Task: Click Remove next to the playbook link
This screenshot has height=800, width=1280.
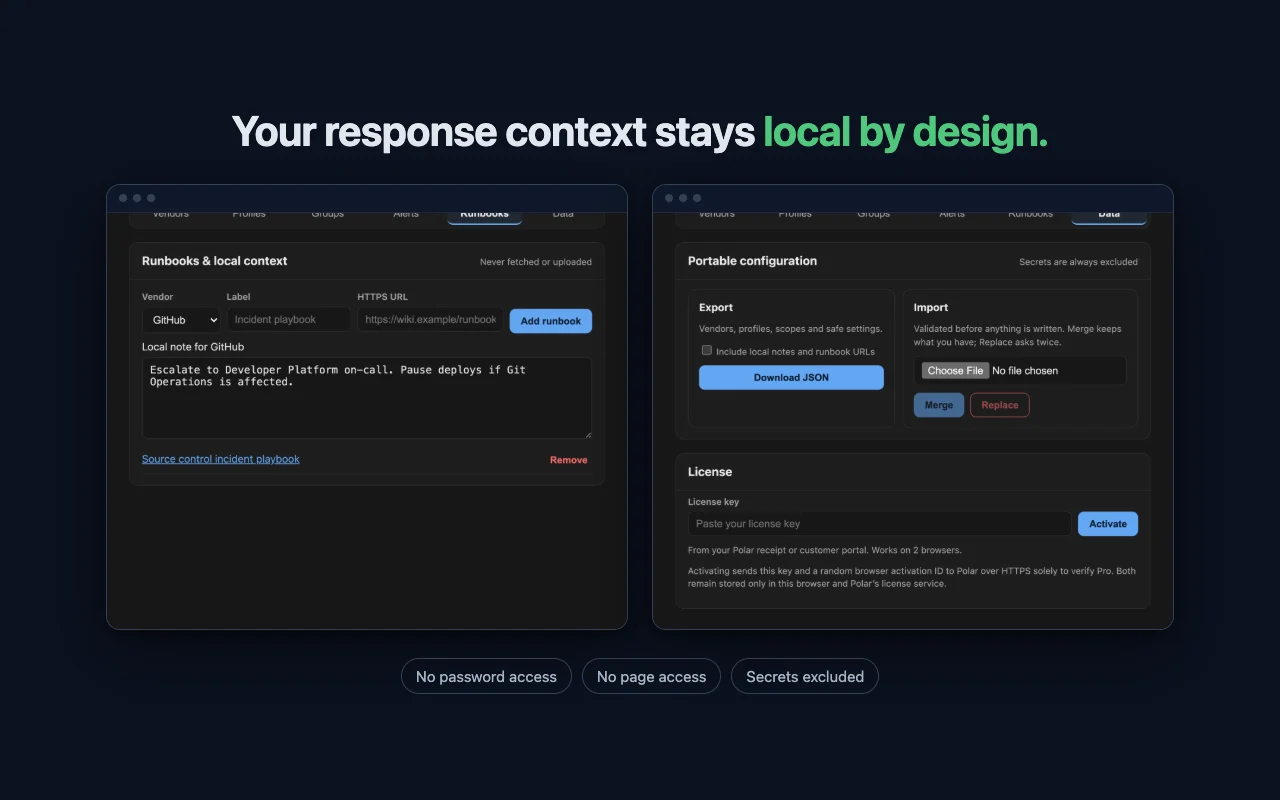Action: tap(569, 460)
